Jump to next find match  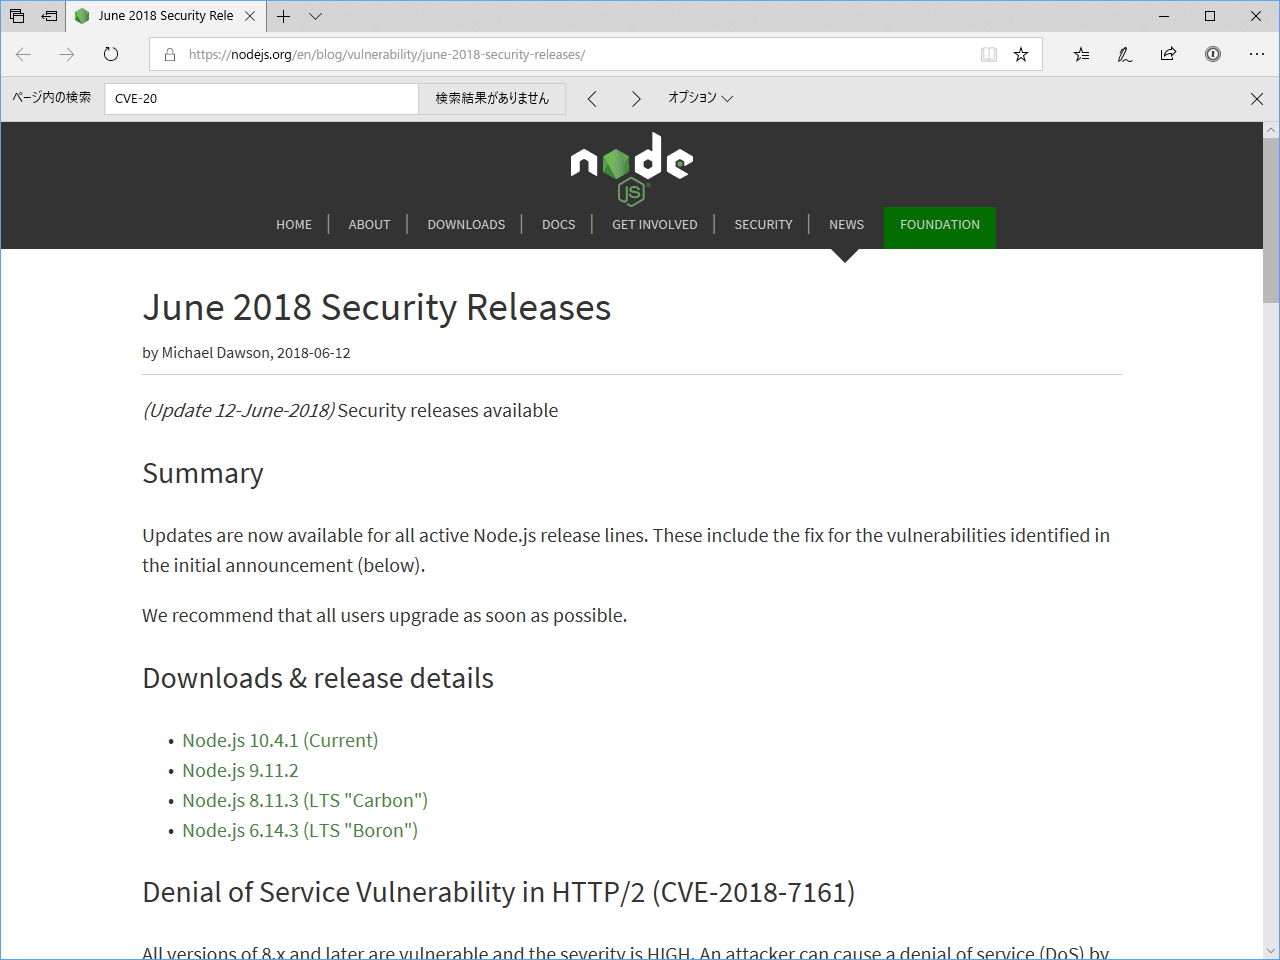coord(636,98)
